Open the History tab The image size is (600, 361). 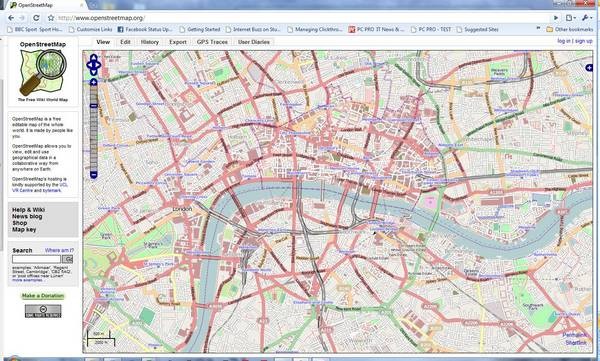pos(150,42)
